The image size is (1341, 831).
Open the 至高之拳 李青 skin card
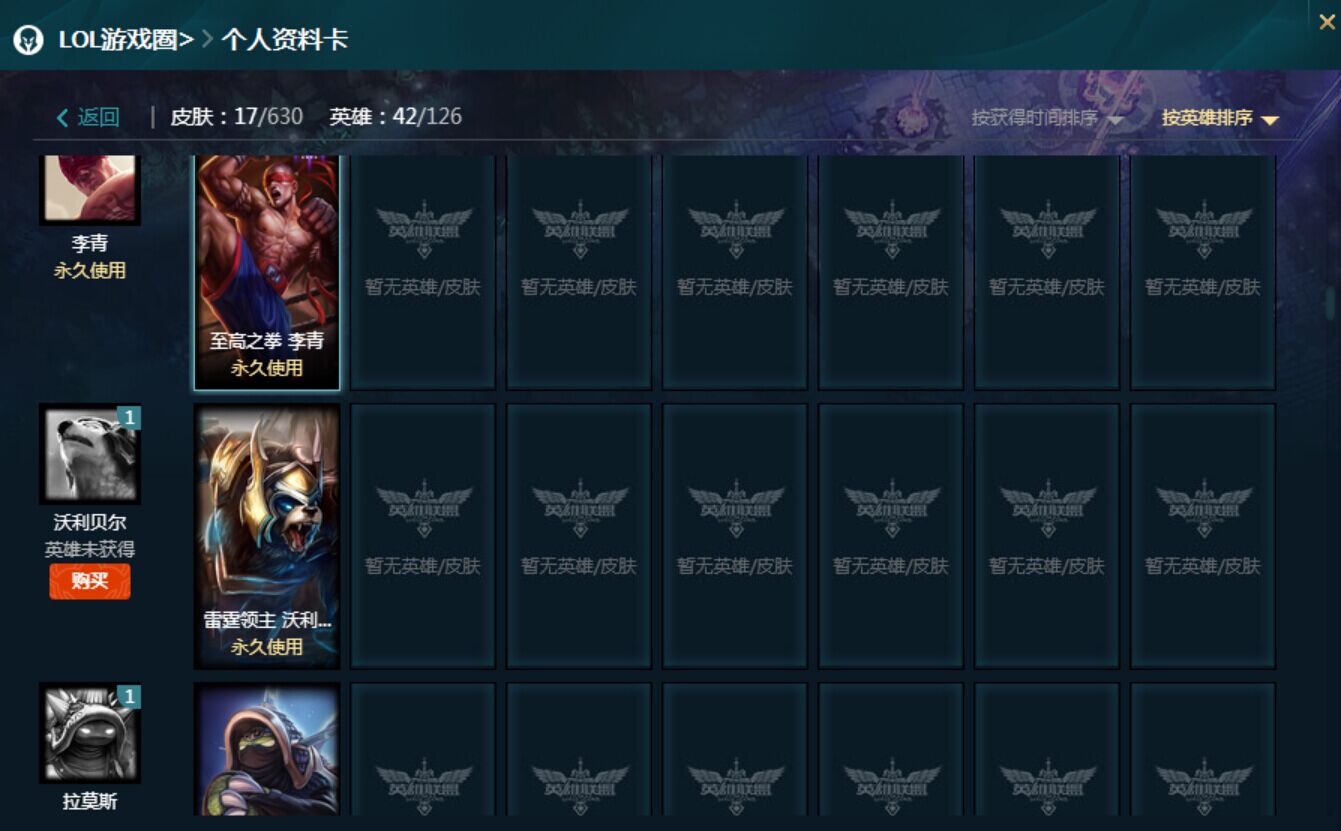click(x=267, y=271)
